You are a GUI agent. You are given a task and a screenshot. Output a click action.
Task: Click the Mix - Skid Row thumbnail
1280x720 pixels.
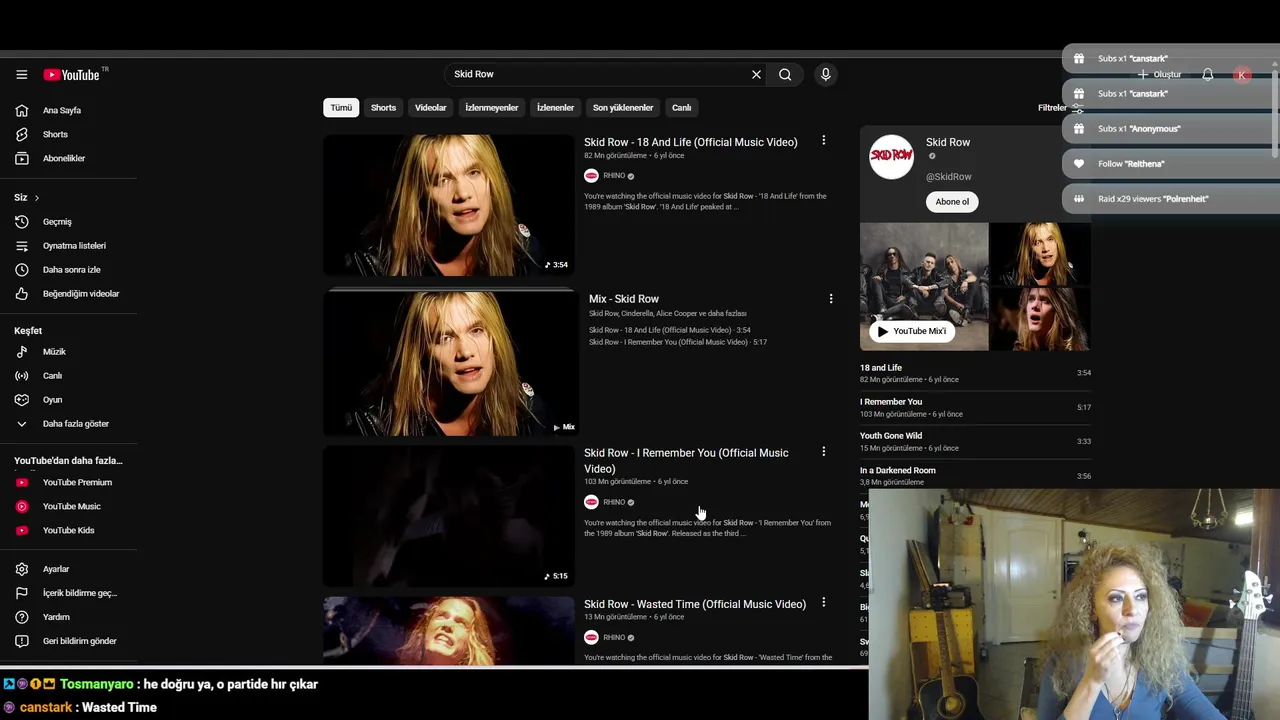pos(449,362)
